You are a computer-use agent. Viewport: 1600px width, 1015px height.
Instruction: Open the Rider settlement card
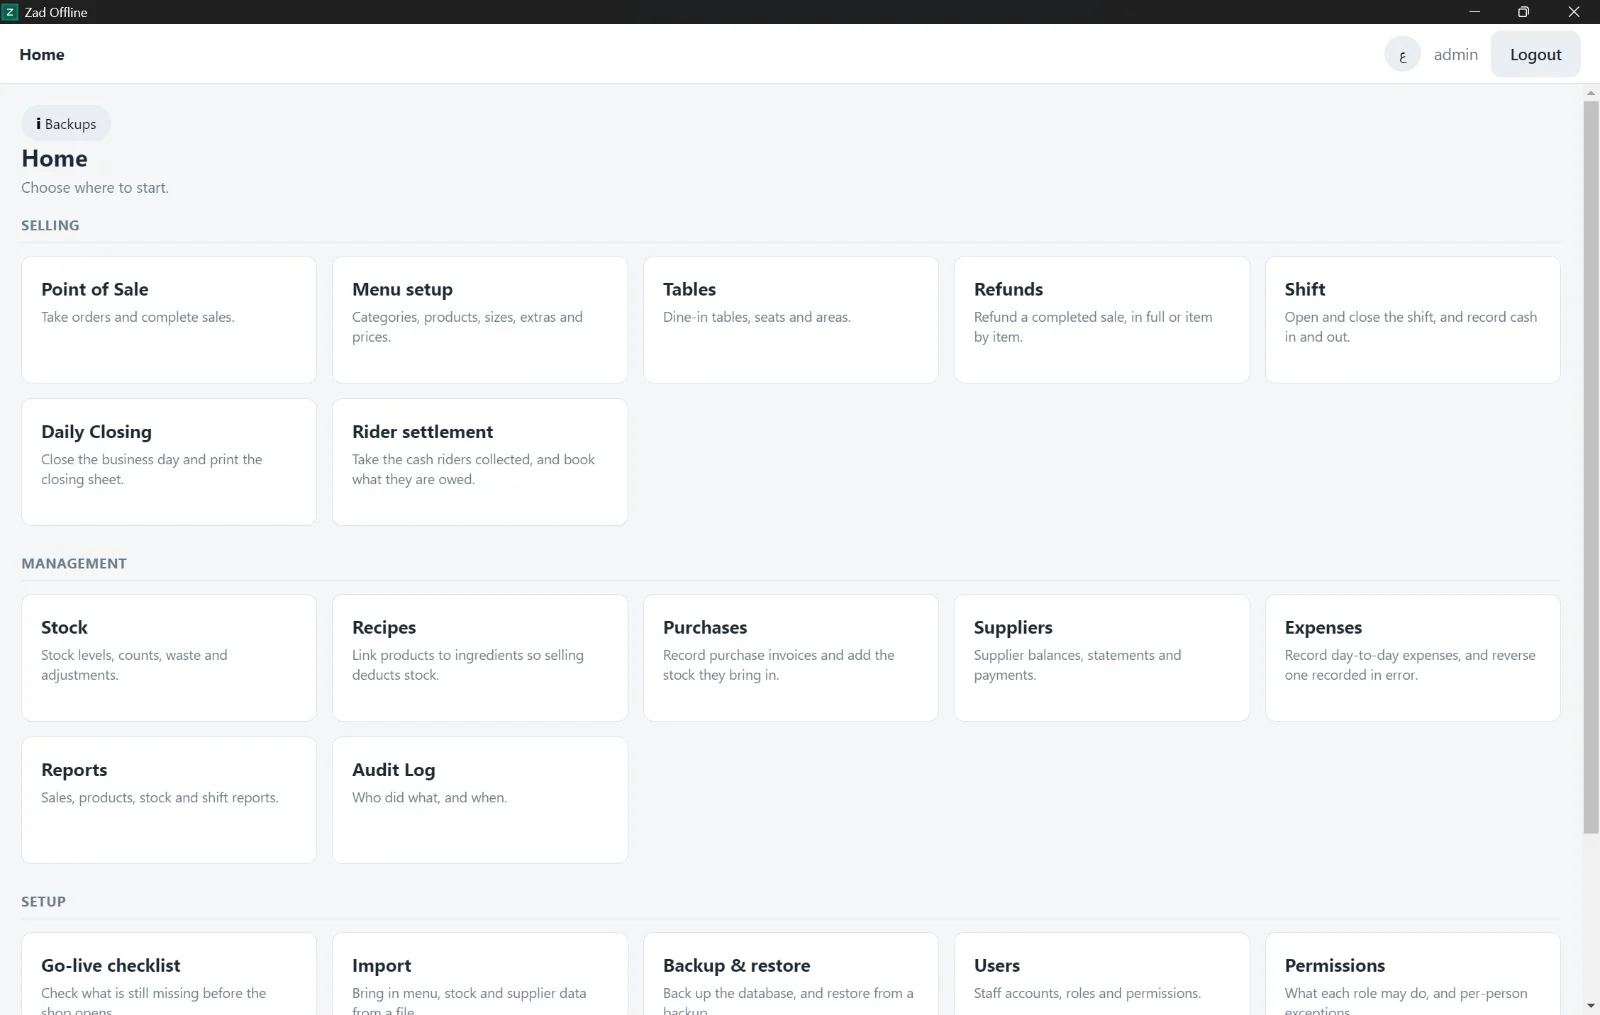pyautogui.click(x=480, y=462)
